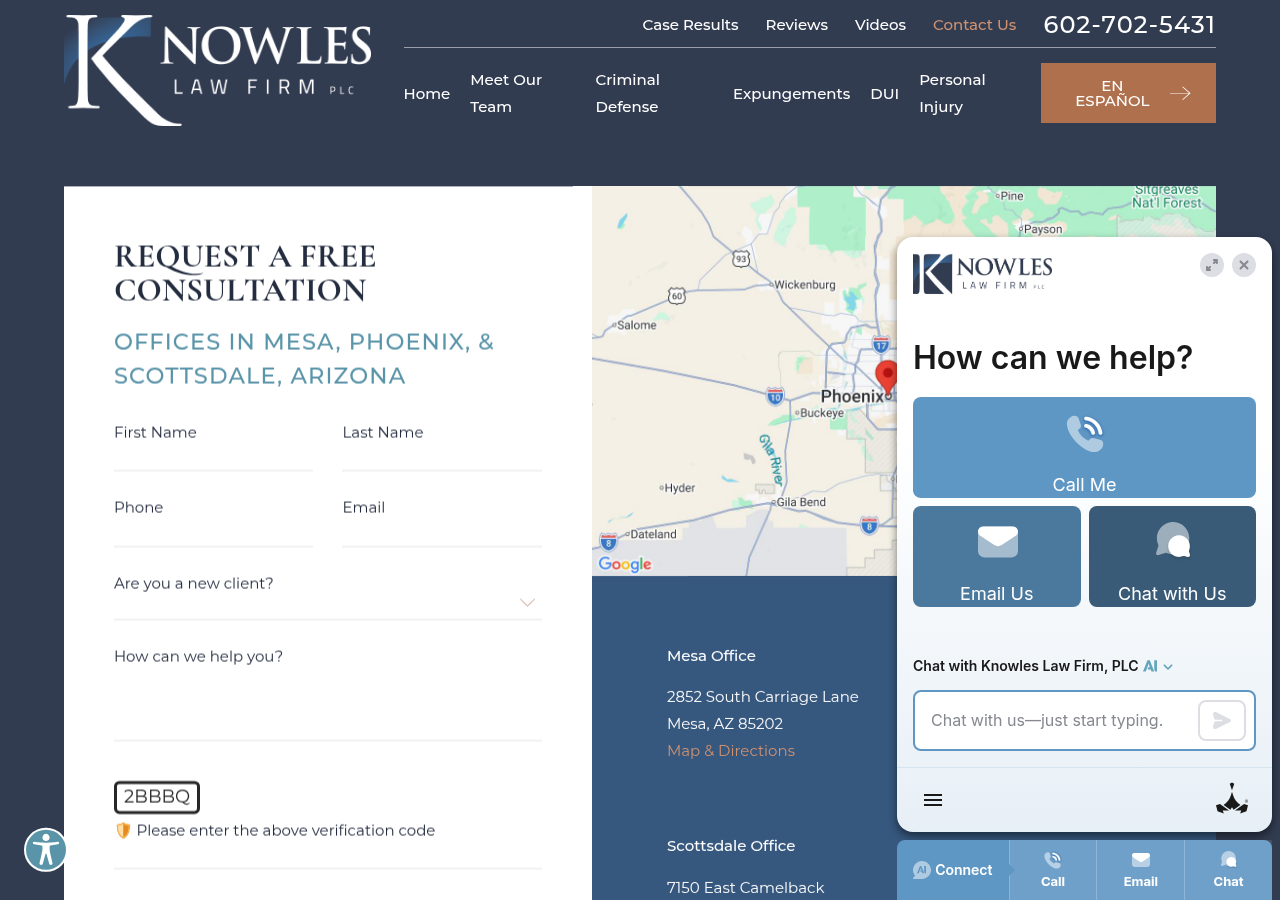Click the chat provider logo icon
Image resolution: width=1280 pixels, height=900 pixels.
pos(1232,799)
